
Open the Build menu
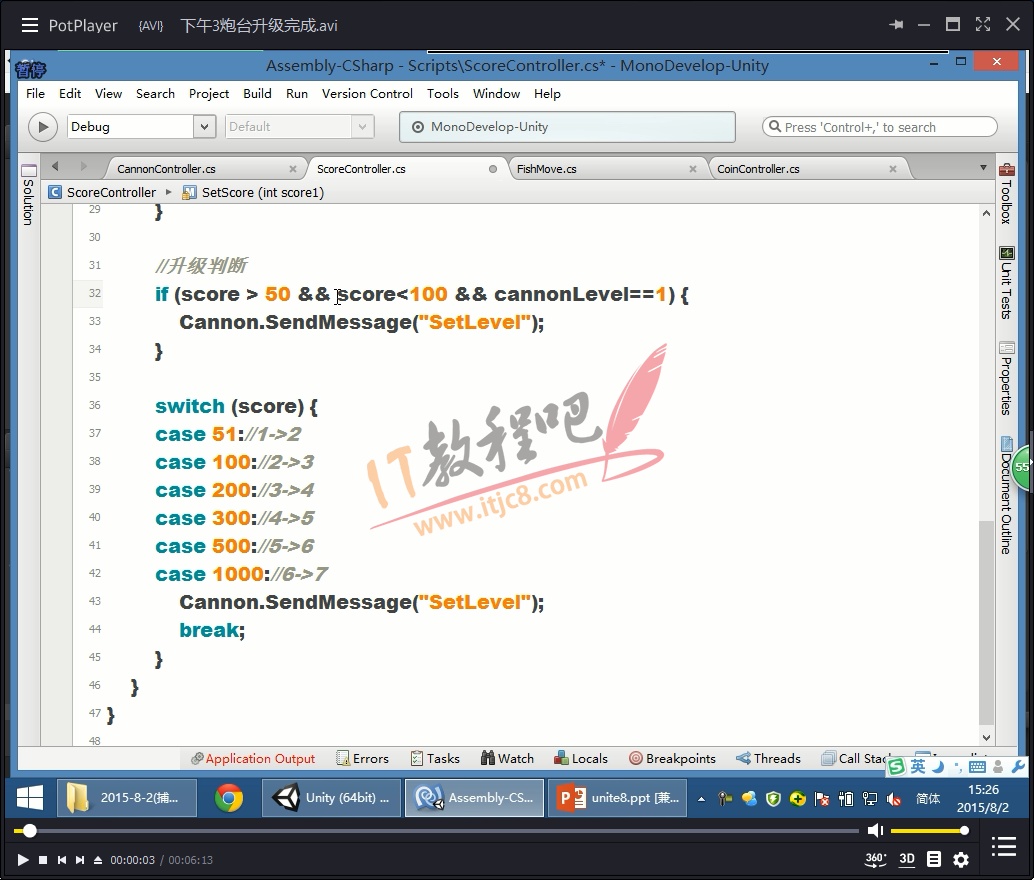pos(257,94)
